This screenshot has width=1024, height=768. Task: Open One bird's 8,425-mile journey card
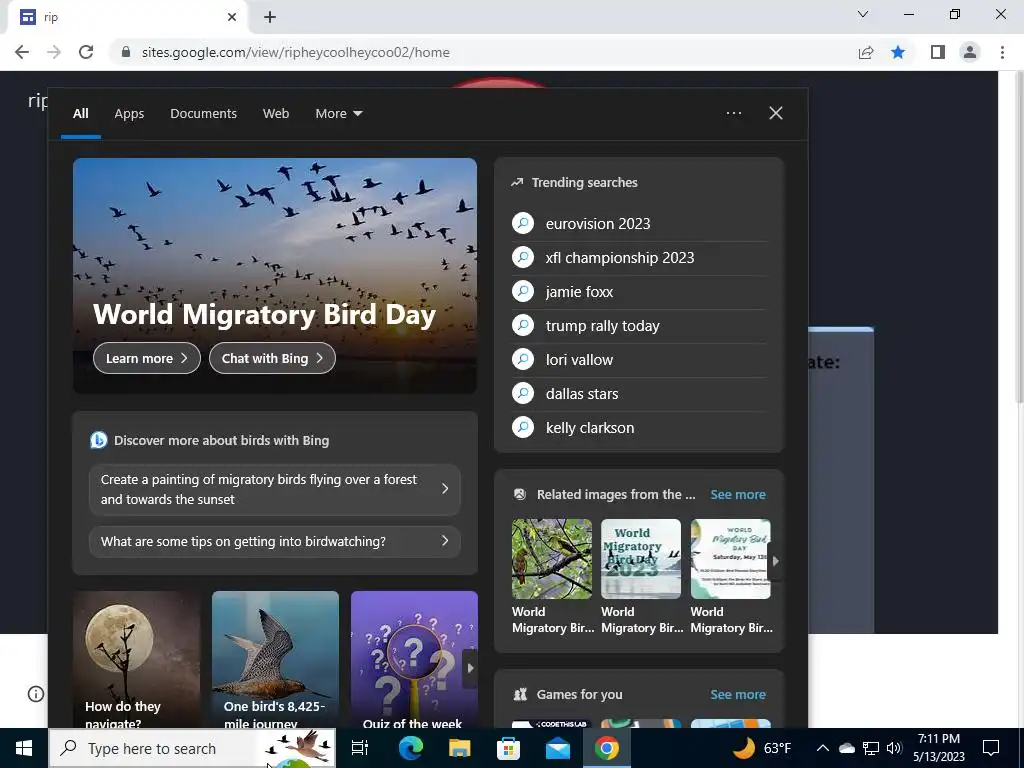click(x=275, y=660)
